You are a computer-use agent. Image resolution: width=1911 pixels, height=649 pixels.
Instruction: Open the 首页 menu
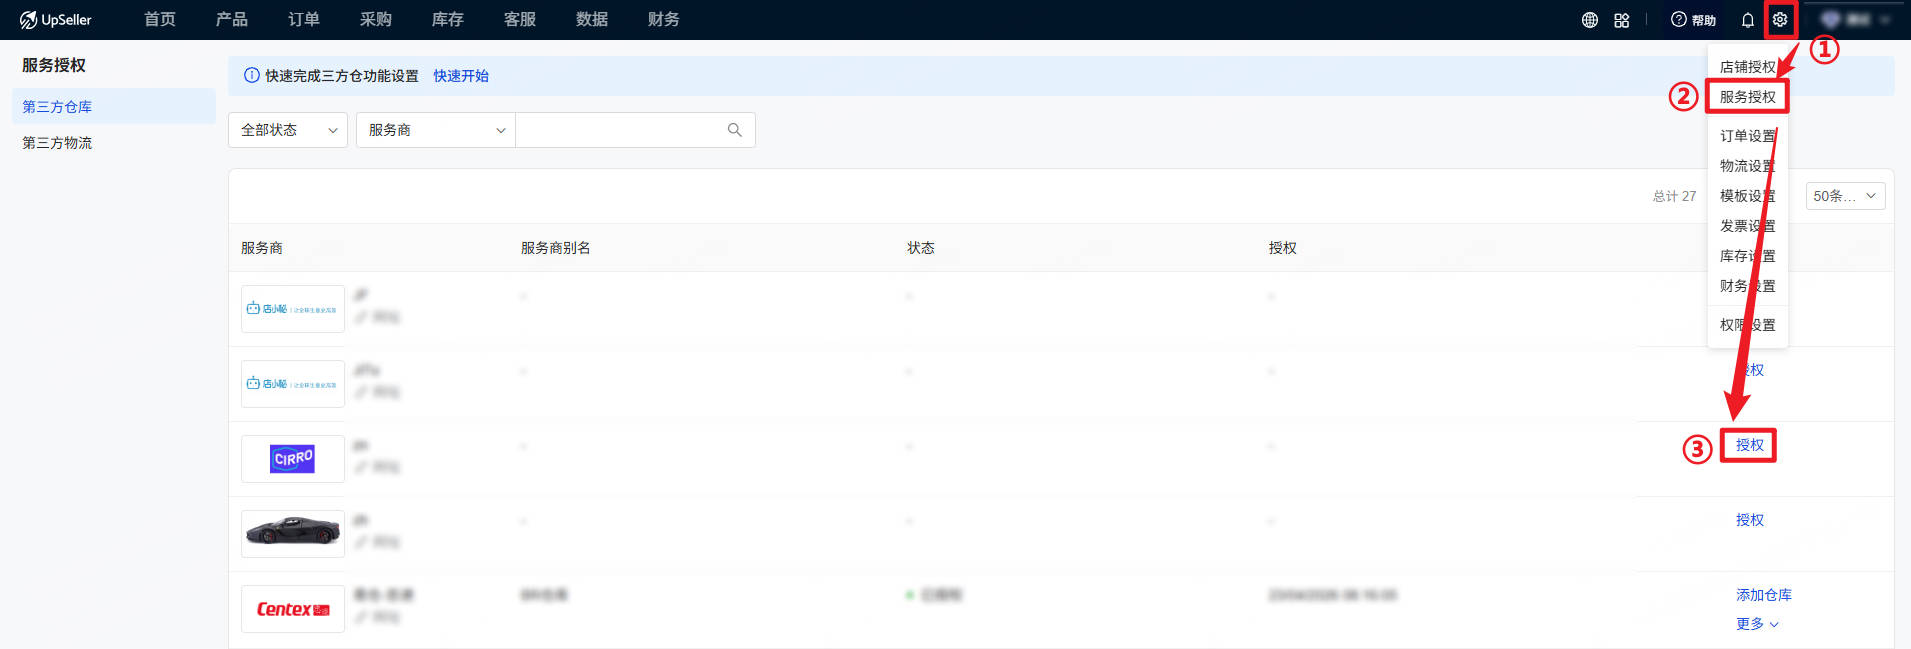pyautogui.click(x=160, y=20)
